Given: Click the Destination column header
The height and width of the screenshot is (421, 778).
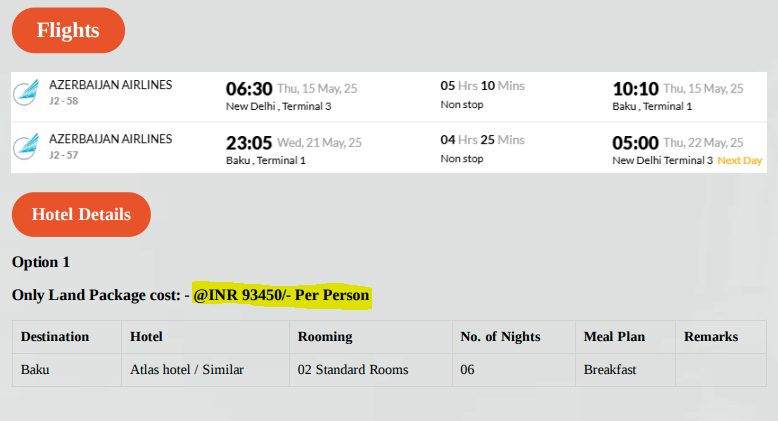Looking at the screenshot, I should coord(55,337).
